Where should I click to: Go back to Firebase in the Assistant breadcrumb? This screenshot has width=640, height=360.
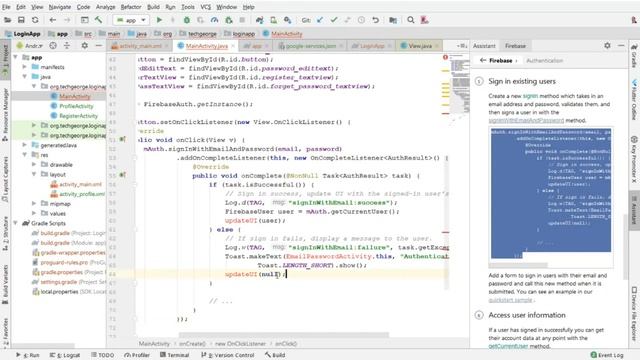coord(496,60)
